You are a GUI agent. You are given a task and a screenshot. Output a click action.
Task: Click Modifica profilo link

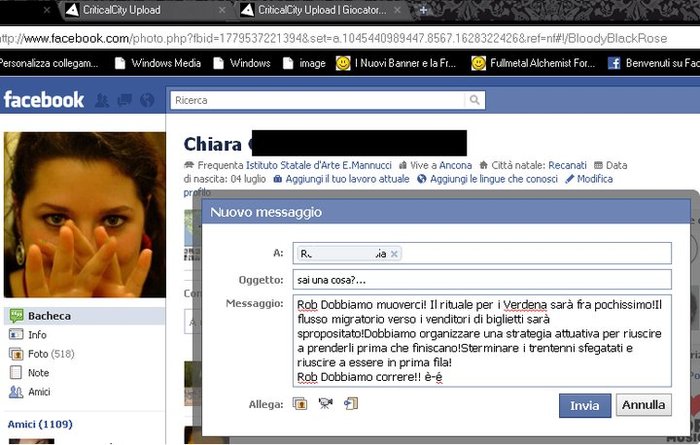(595, 179)
